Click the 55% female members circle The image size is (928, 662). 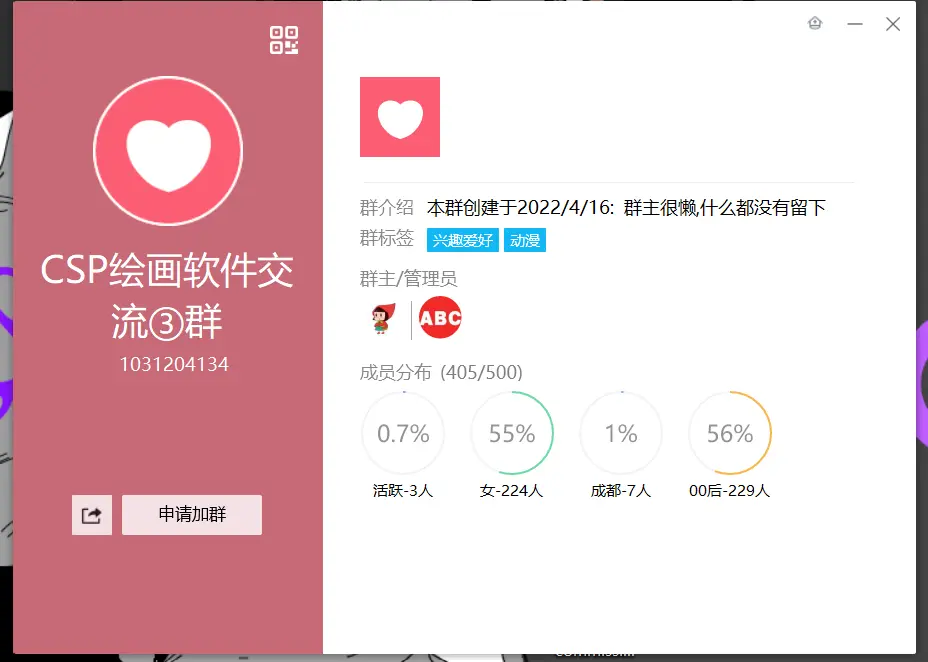click(x=512, y=433)
